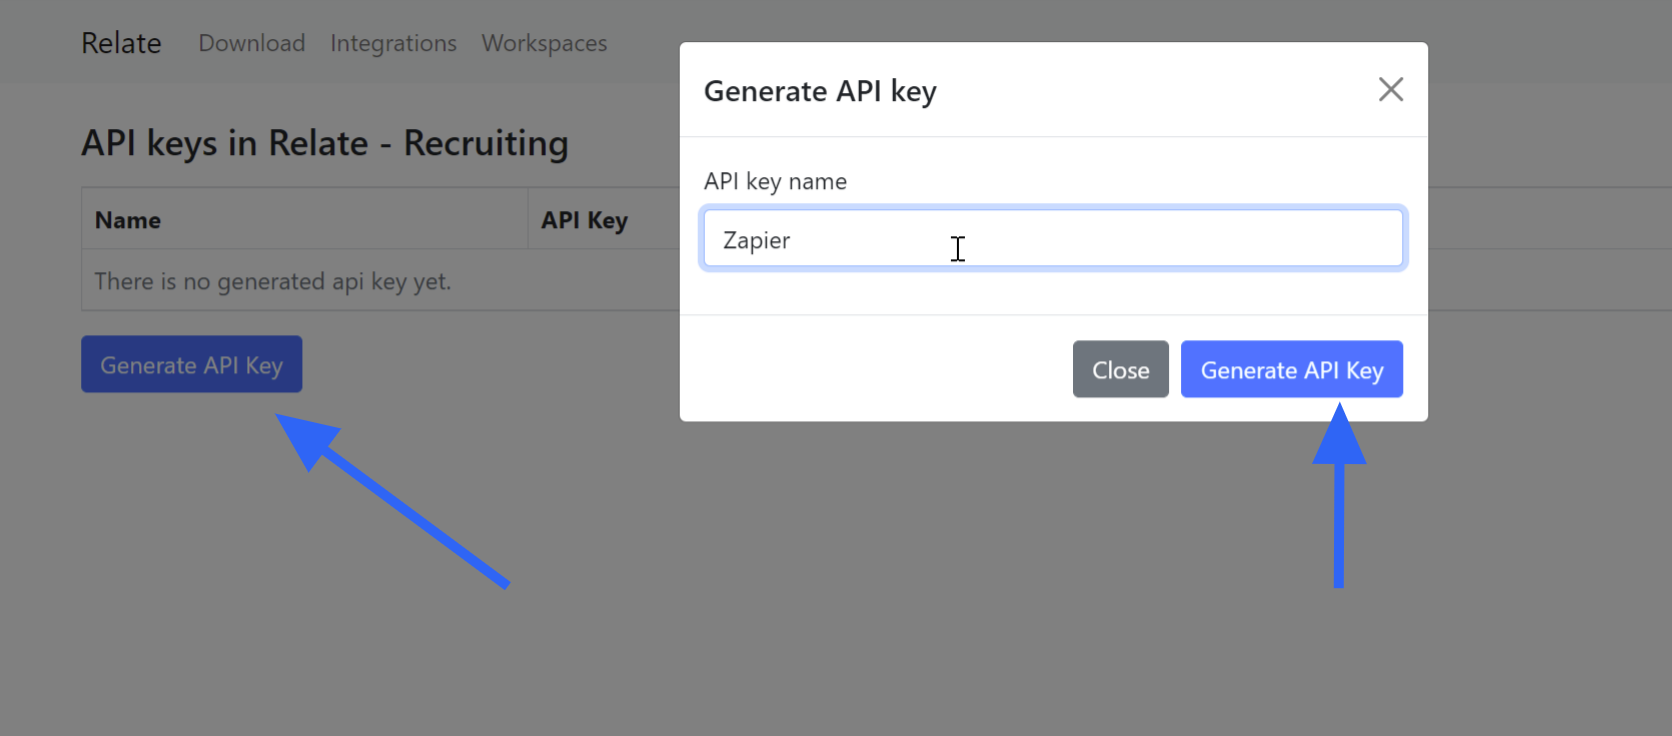Open the Integrations page

click(x=393, y=43)
